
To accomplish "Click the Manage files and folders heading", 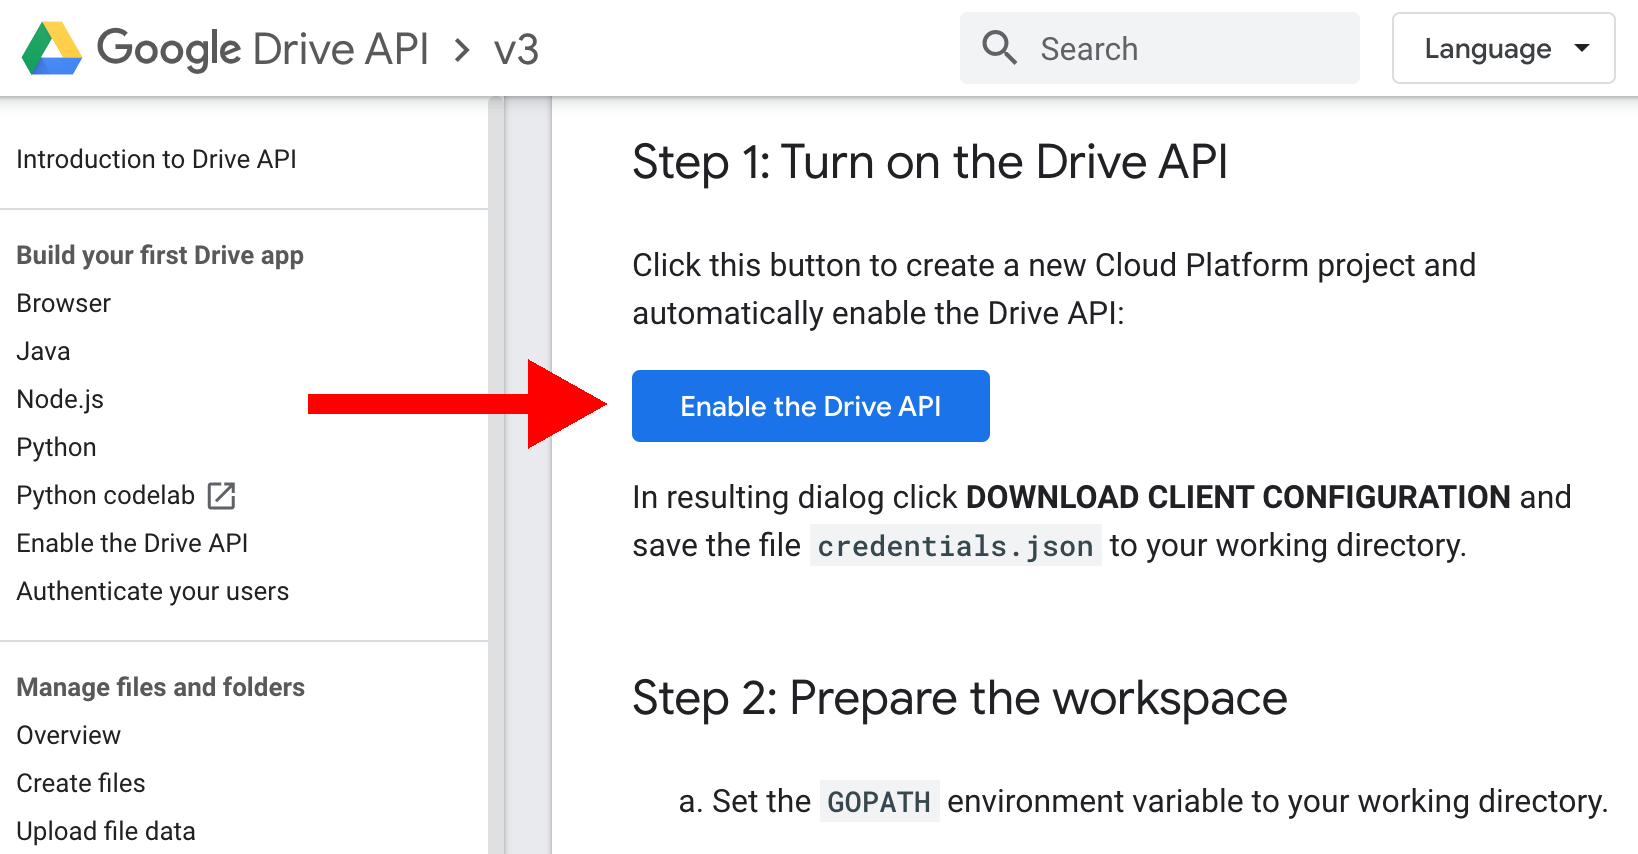I will pyautogui.click(x=161, y=687).
